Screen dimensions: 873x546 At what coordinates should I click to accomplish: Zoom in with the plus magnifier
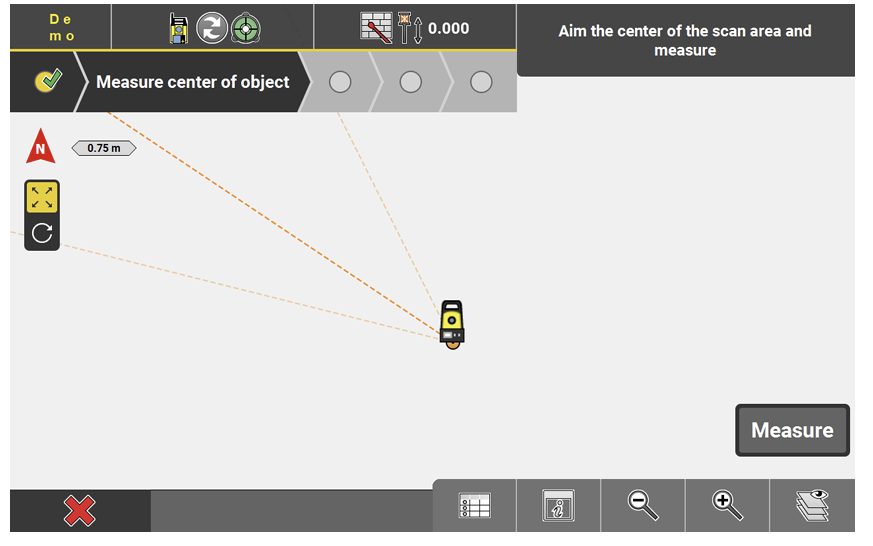pos(727,506)
